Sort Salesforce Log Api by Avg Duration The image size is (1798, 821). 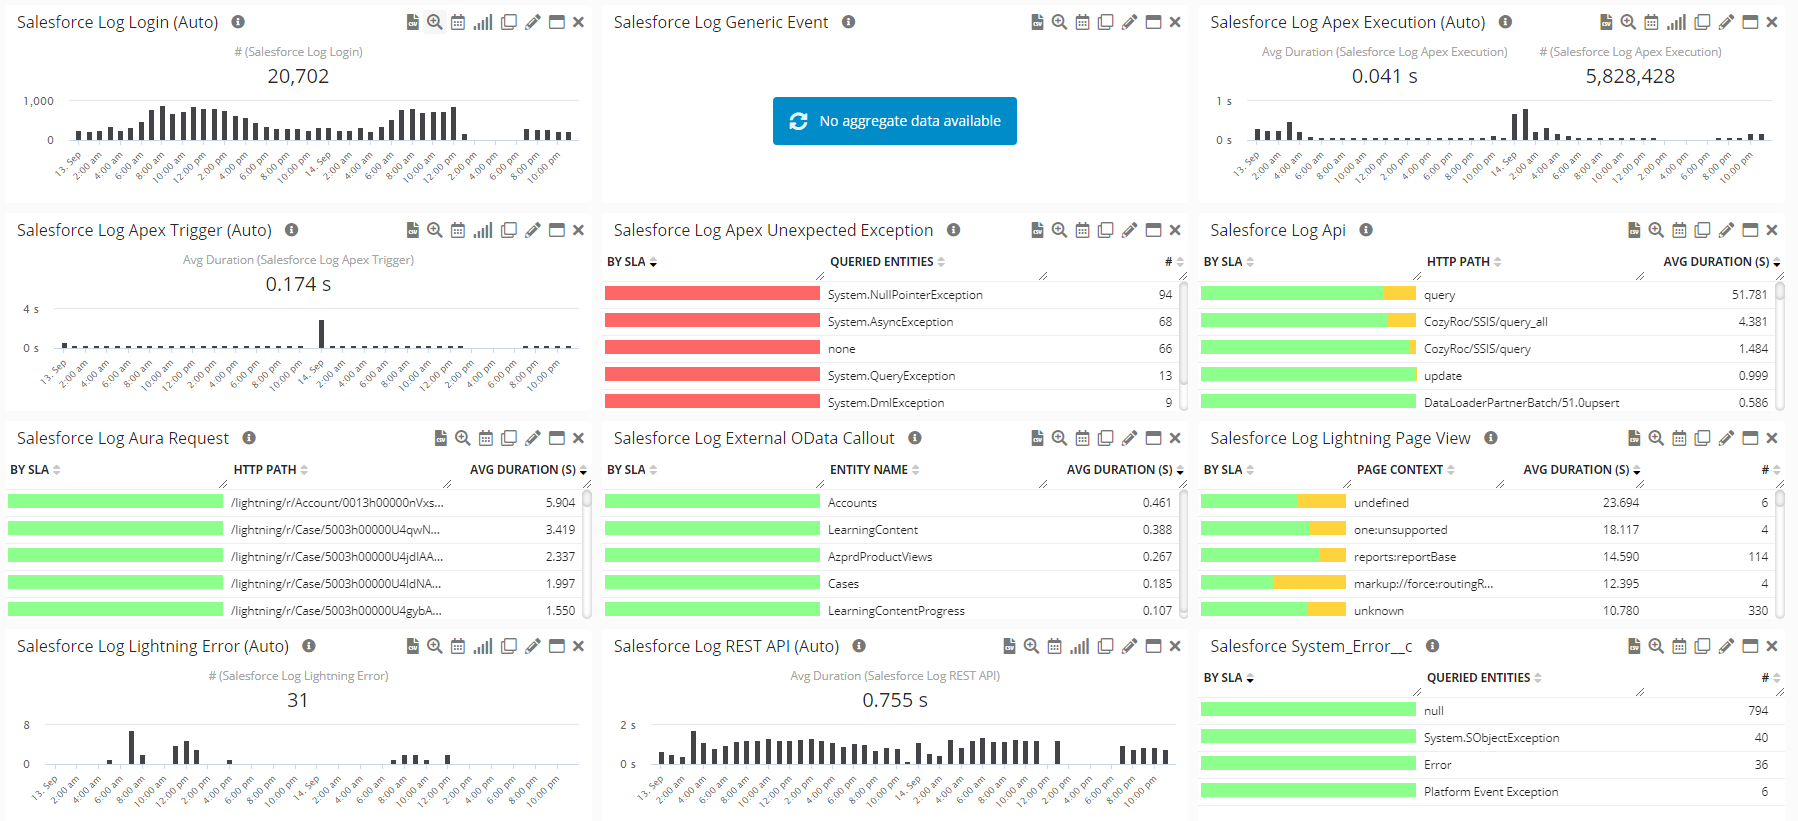click(1715, 262)
